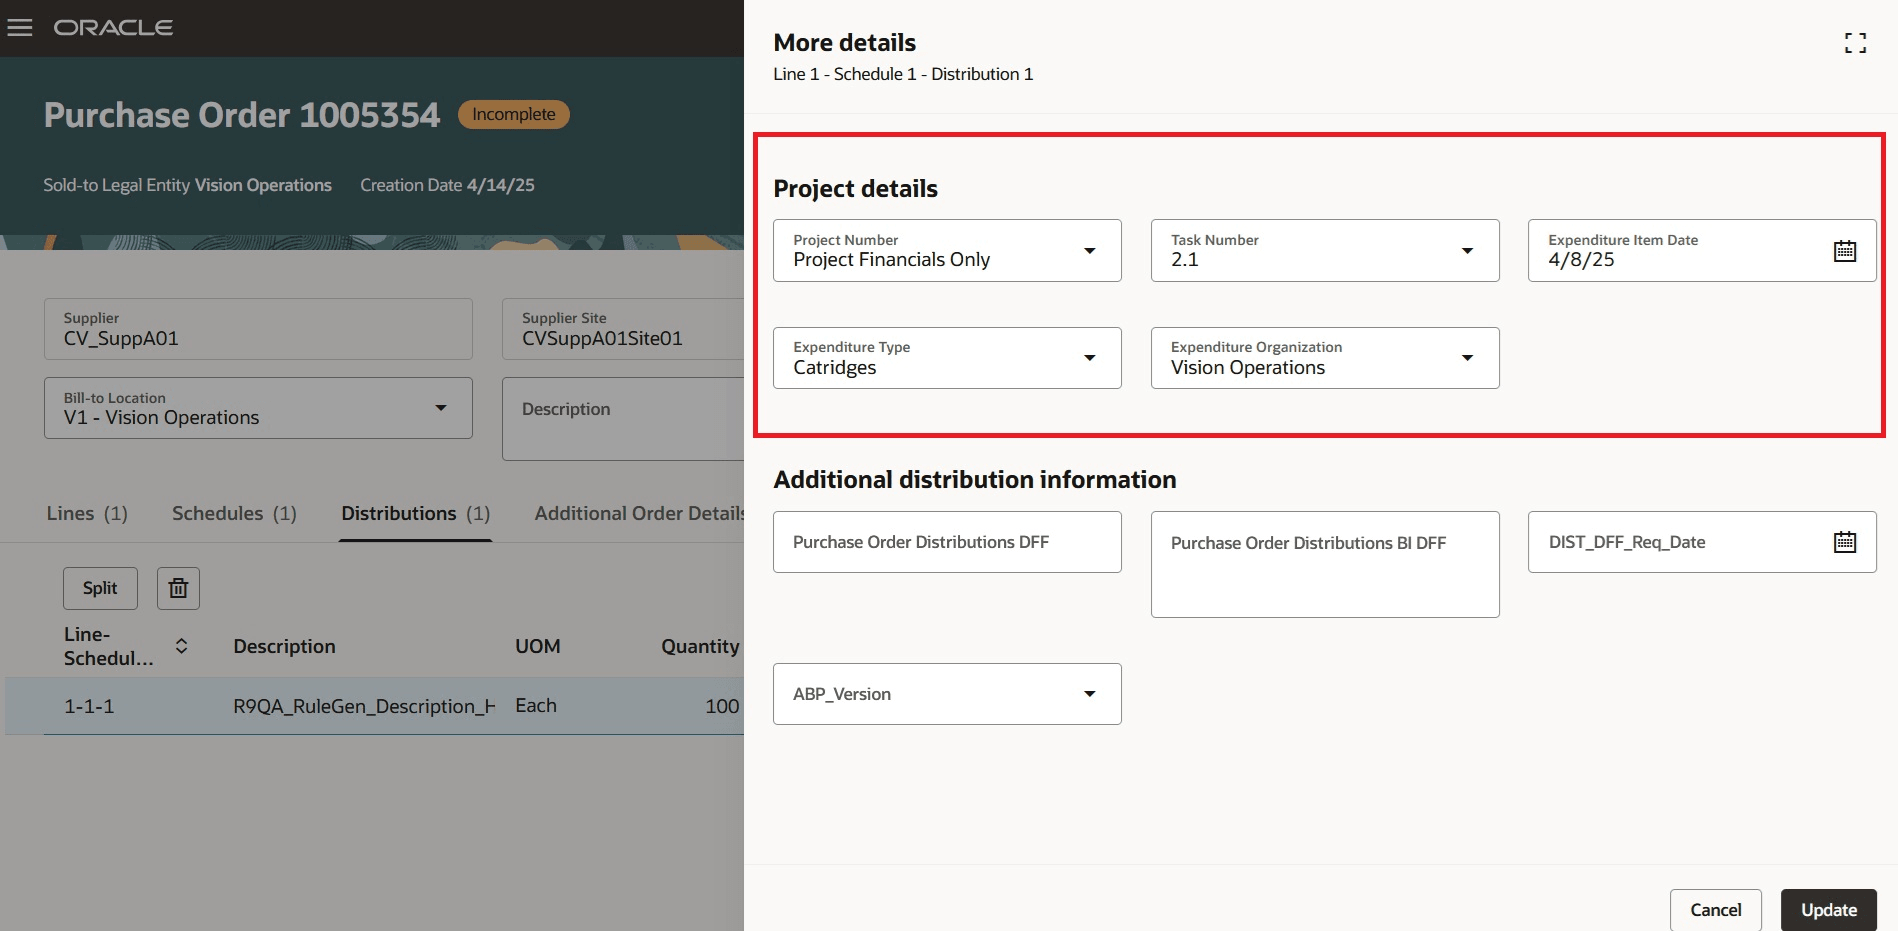Click the Purchase Order Distributions DFF field
This screenshot has width=1898, height=931.
pos(947,542)
